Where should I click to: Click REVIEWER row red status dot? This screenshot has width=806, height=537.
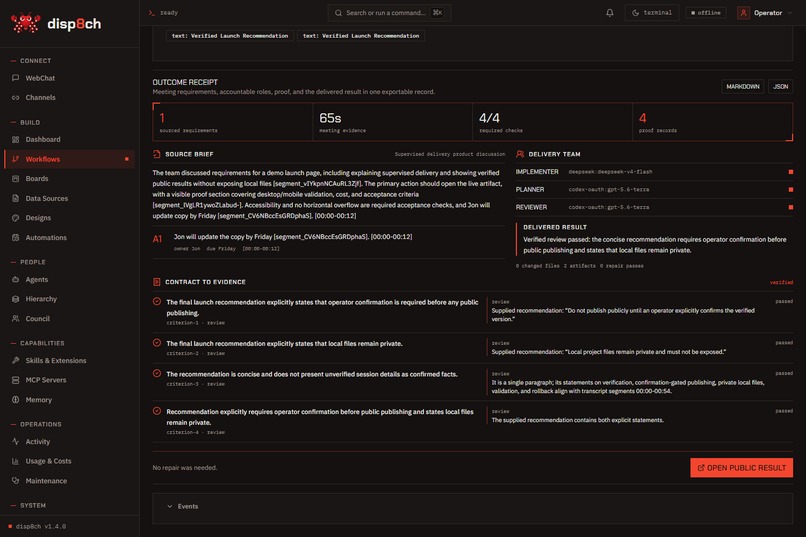[791, 208]
